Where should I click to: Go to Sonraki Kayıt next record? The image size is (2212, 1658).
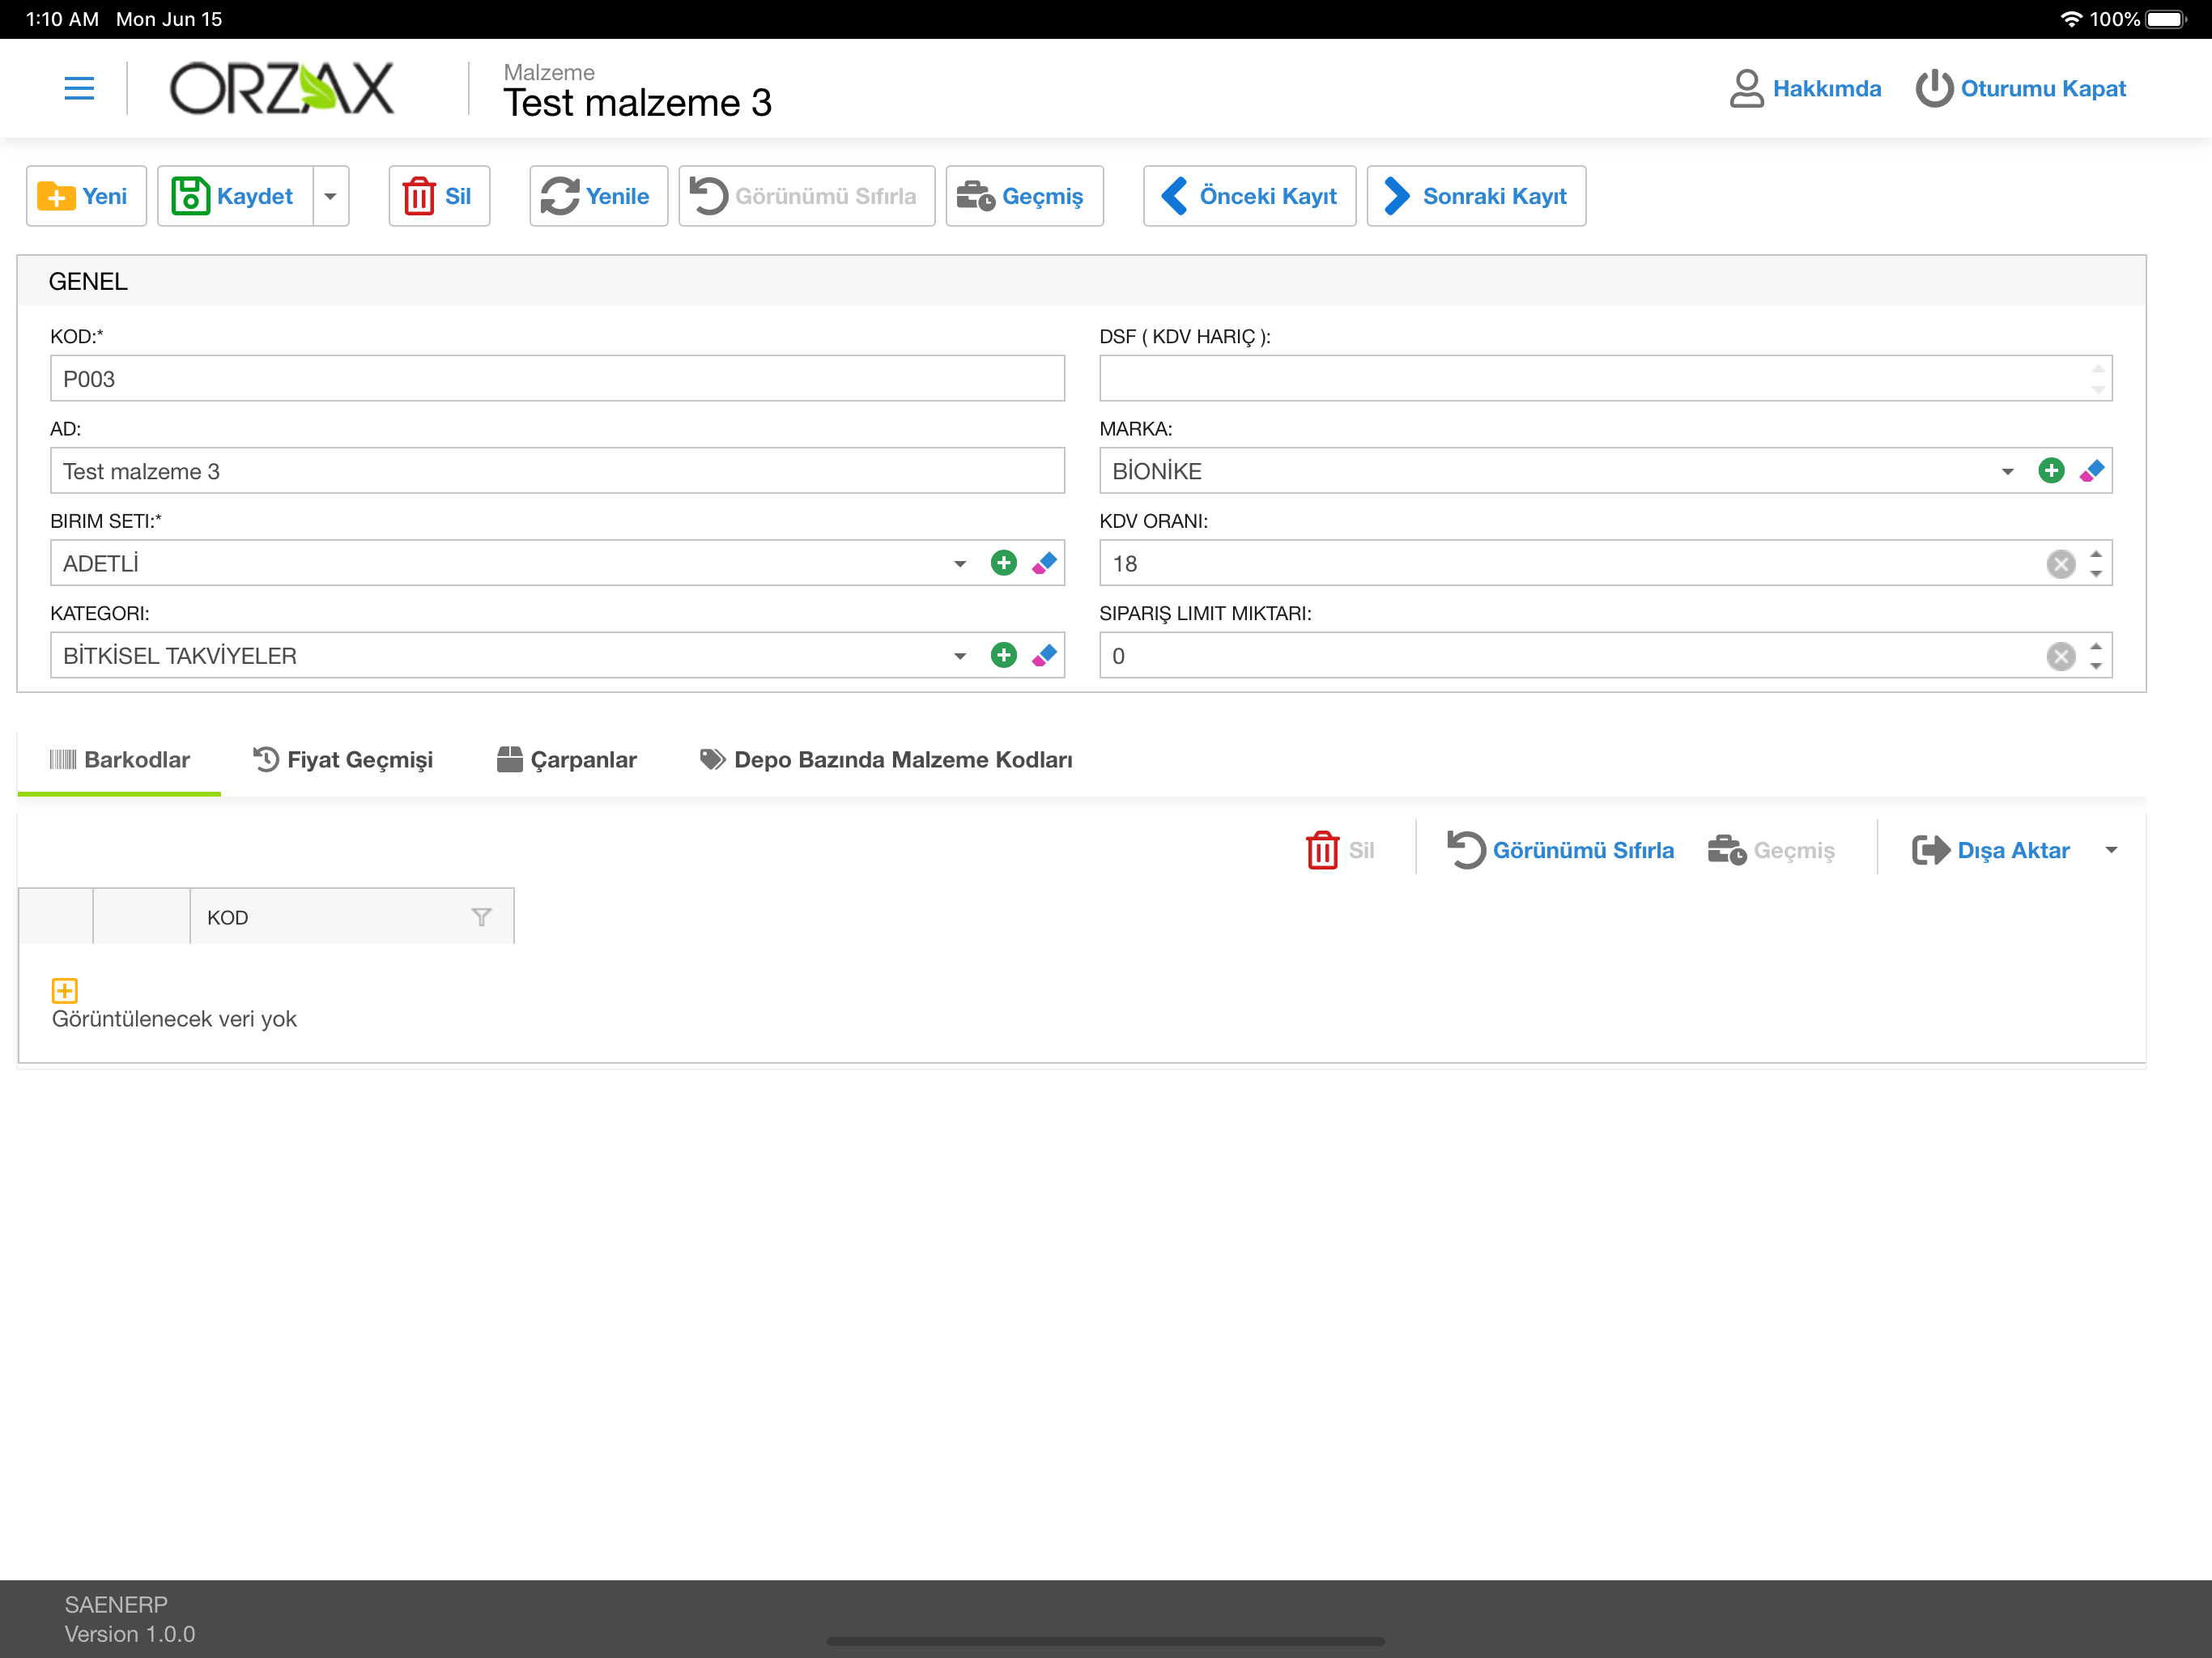pyautogui.click(x=1476, y=196)
